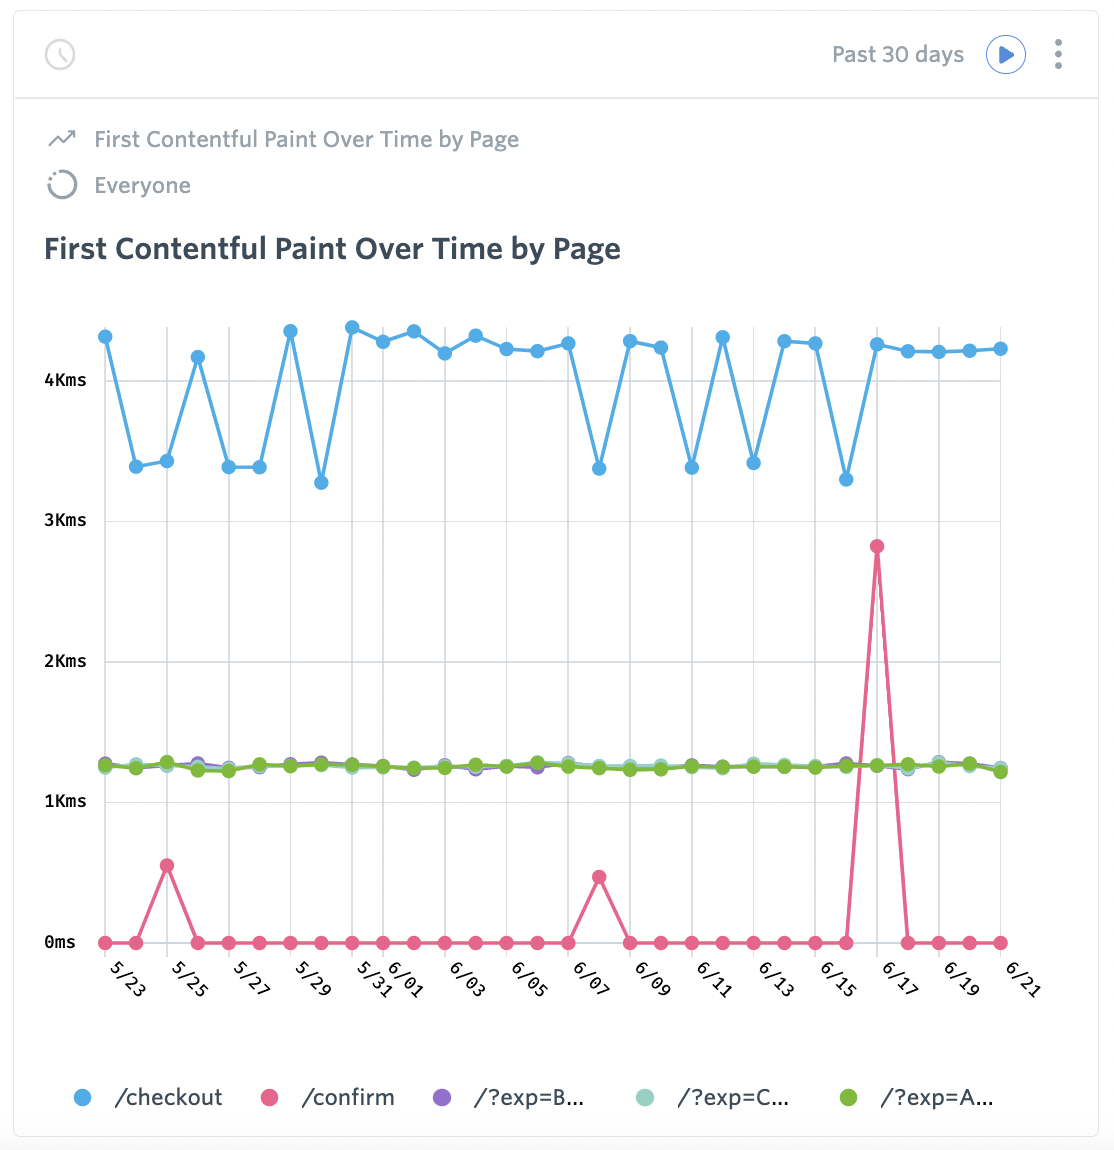Select the highest blue data point around 5/31
Screen dimensions: 1114x1150
coord(351,326)
